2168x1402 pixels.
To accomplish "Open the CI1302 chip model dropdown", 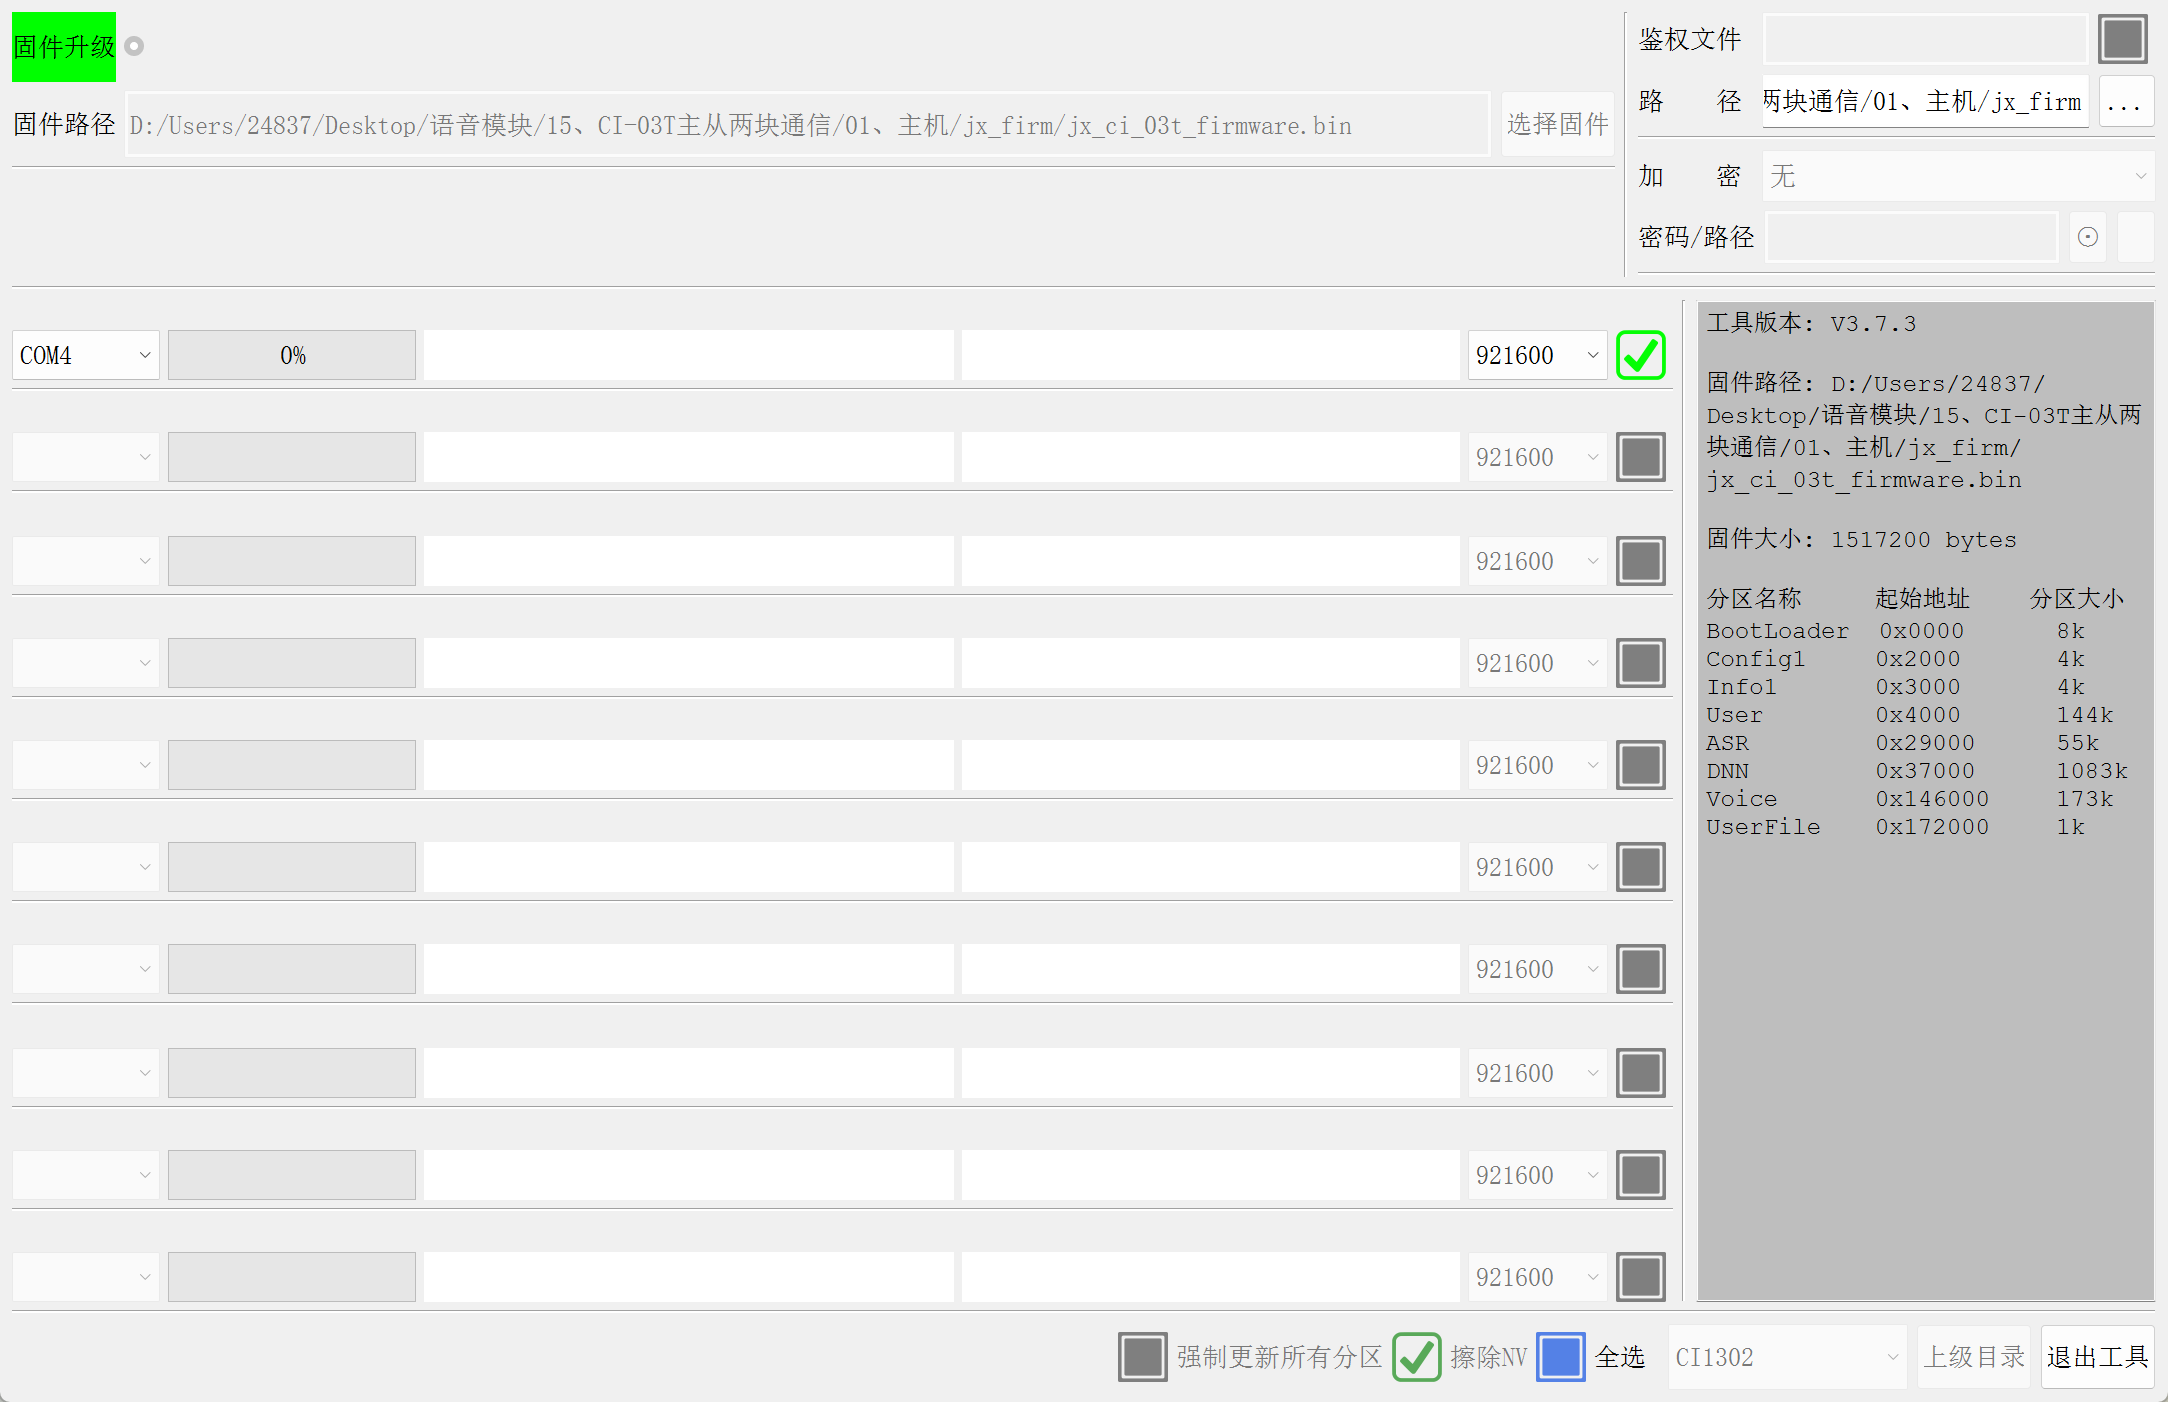I will pyautogui.click(x=1786, y=1358).
